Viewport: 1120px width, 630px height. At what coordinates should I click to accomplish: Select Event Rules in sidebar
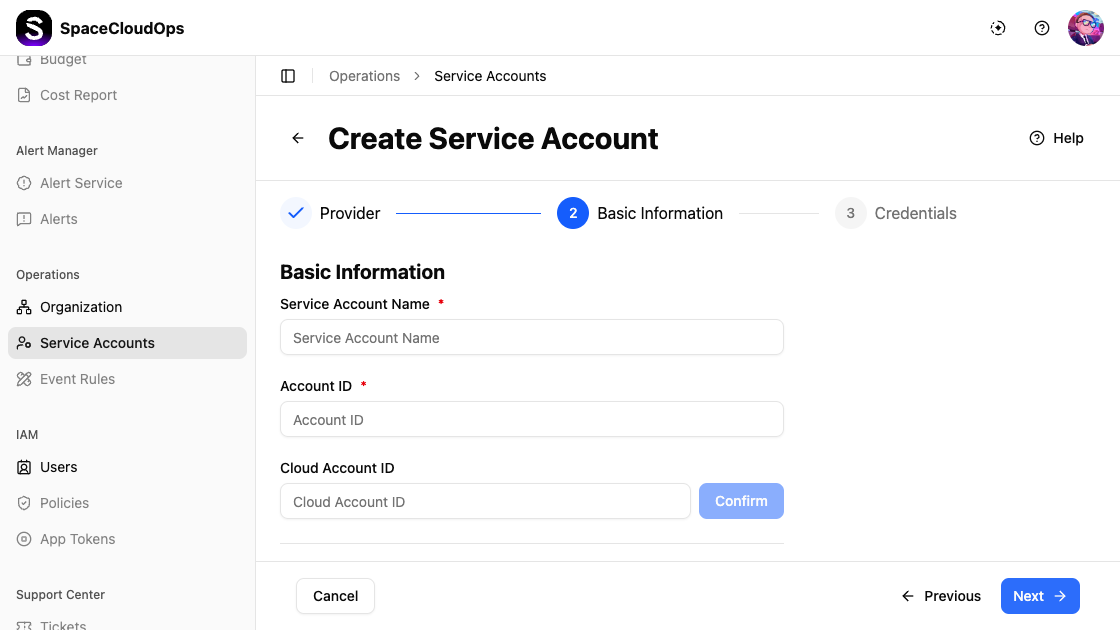point(77,379)
